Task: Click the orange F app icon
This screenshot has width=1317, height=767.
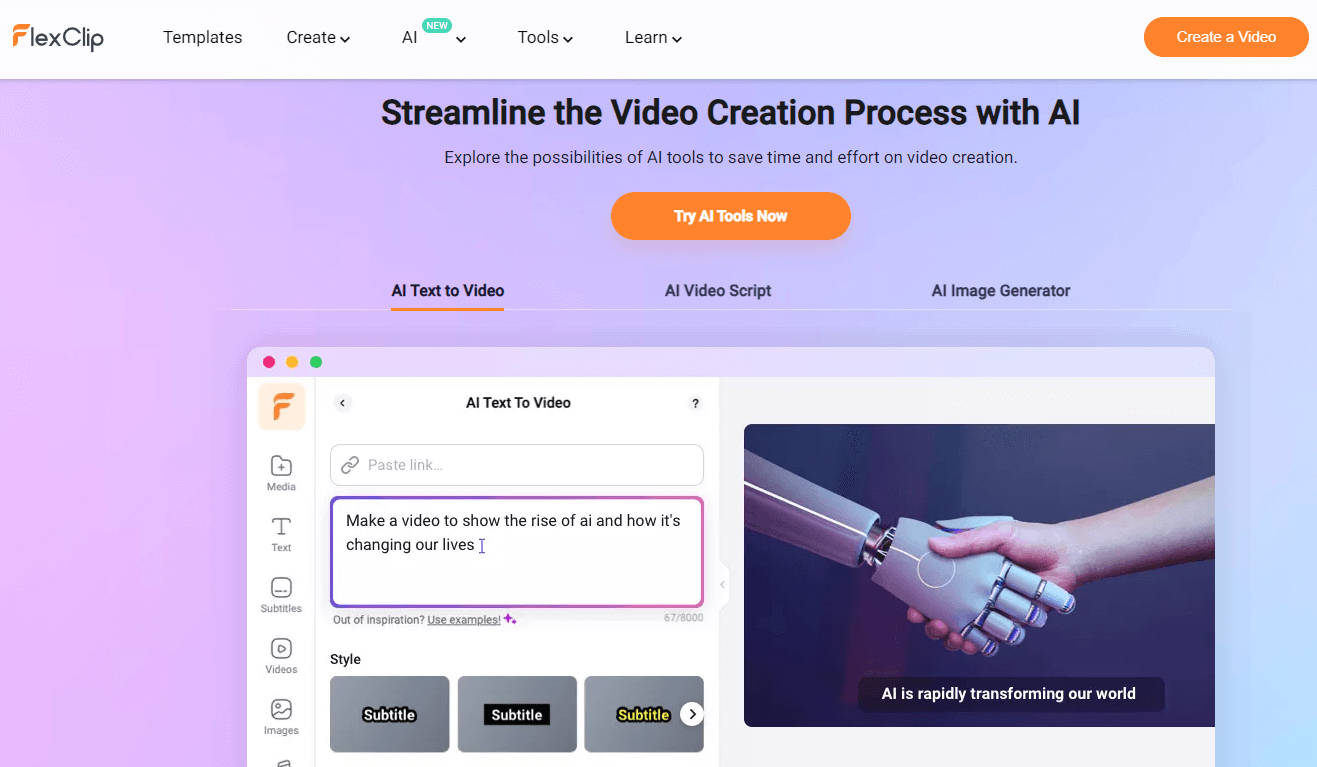Action: click(281, 407)
